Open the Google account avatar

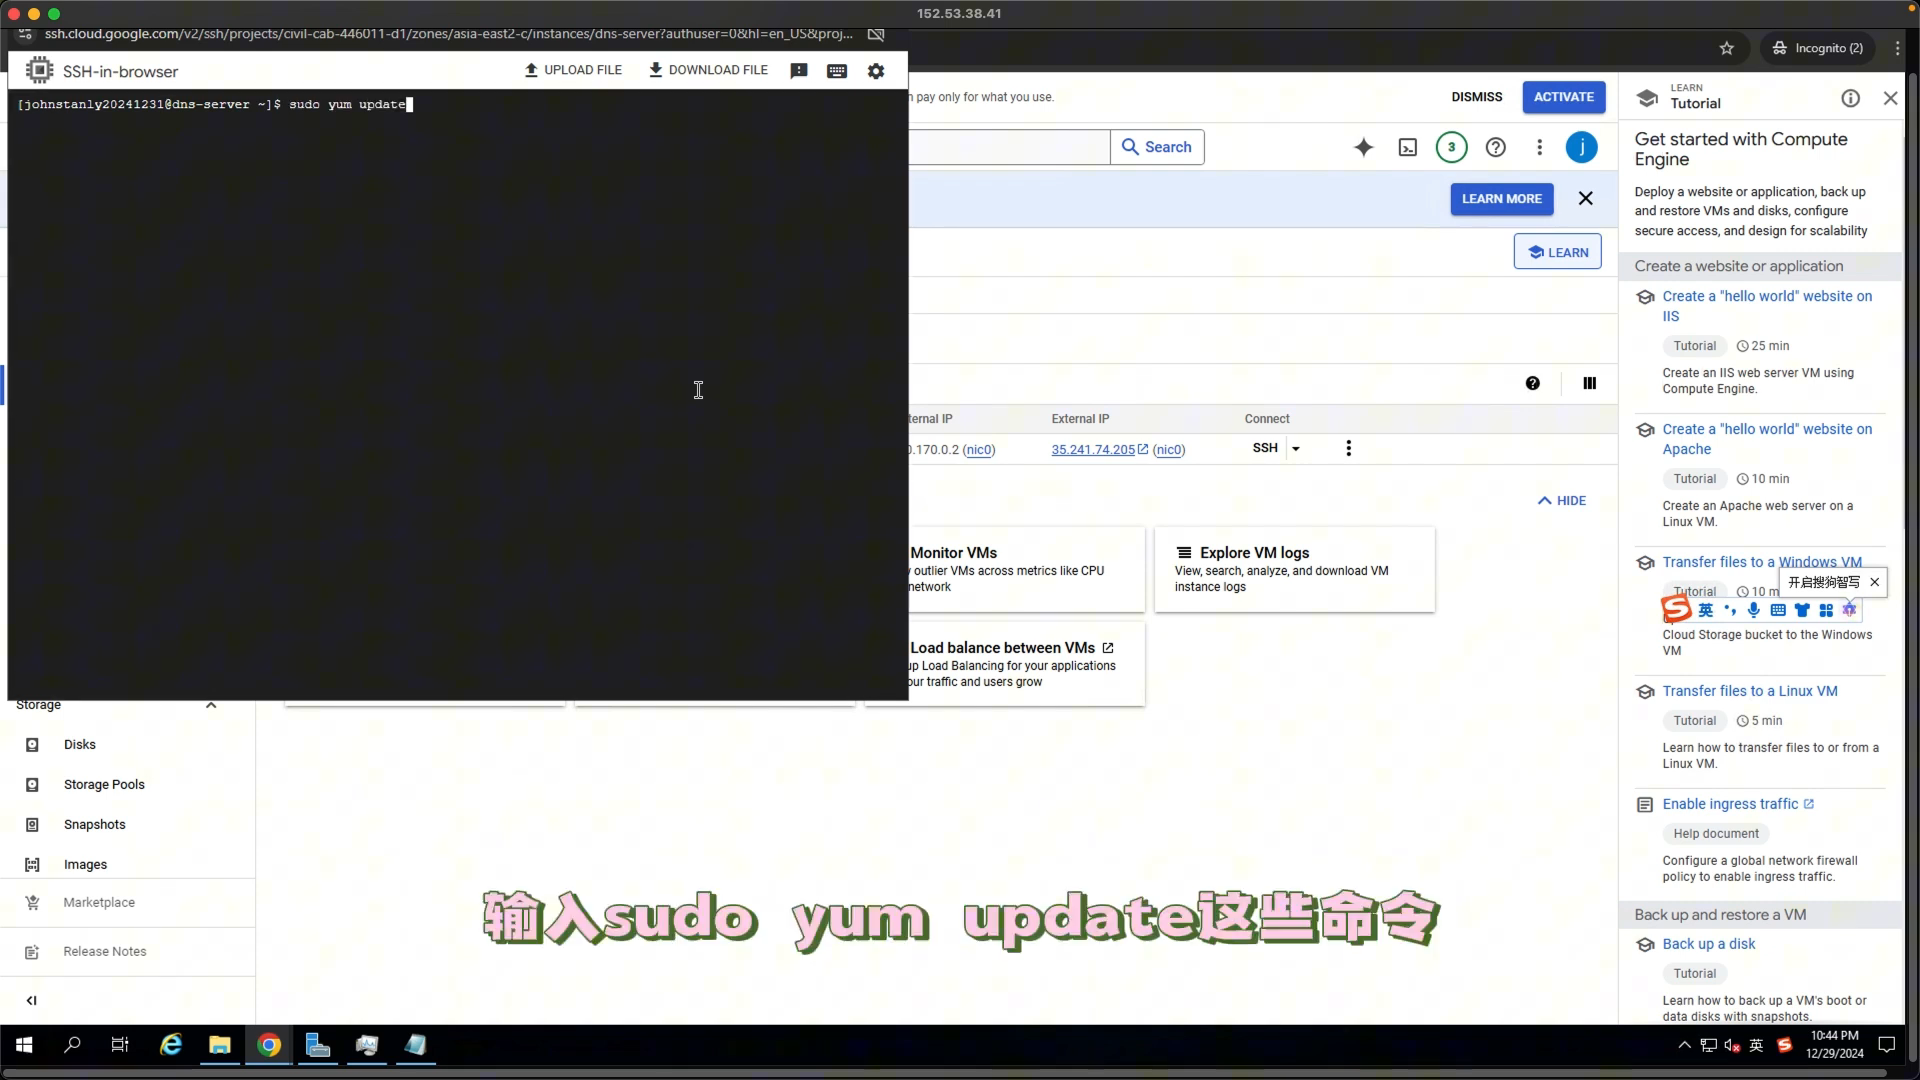1582,148
